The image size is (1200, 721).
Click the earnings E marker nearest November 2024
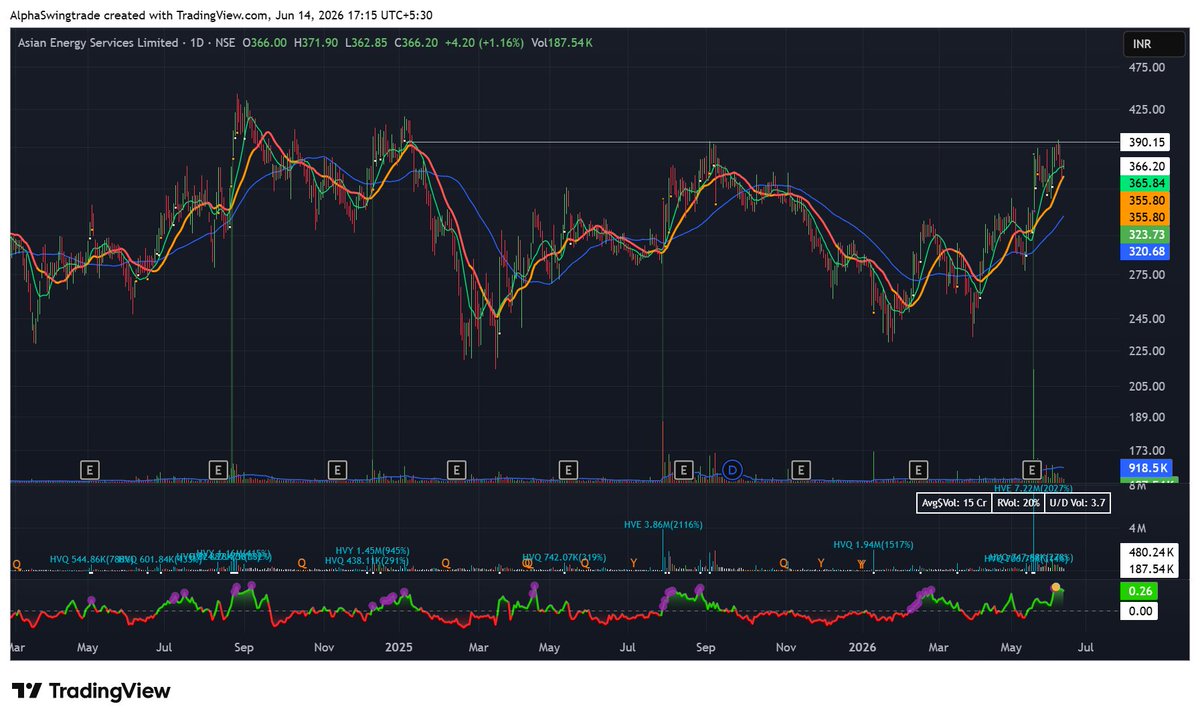coord(338,468)
